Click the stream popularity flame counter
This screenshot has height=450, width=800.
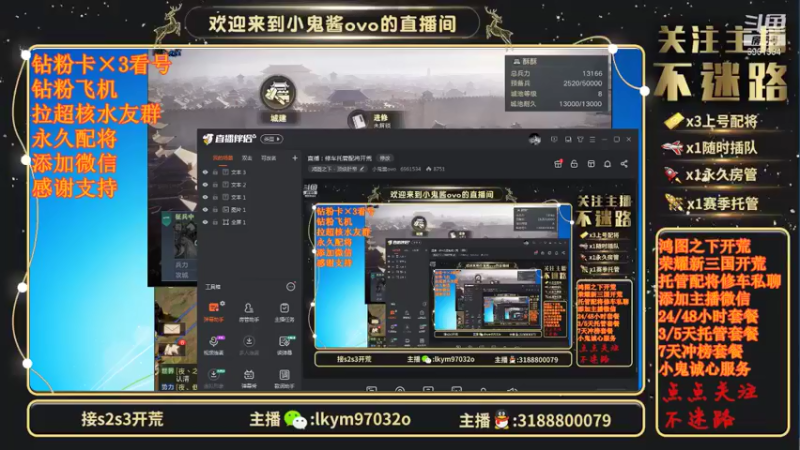pos(435,169)
